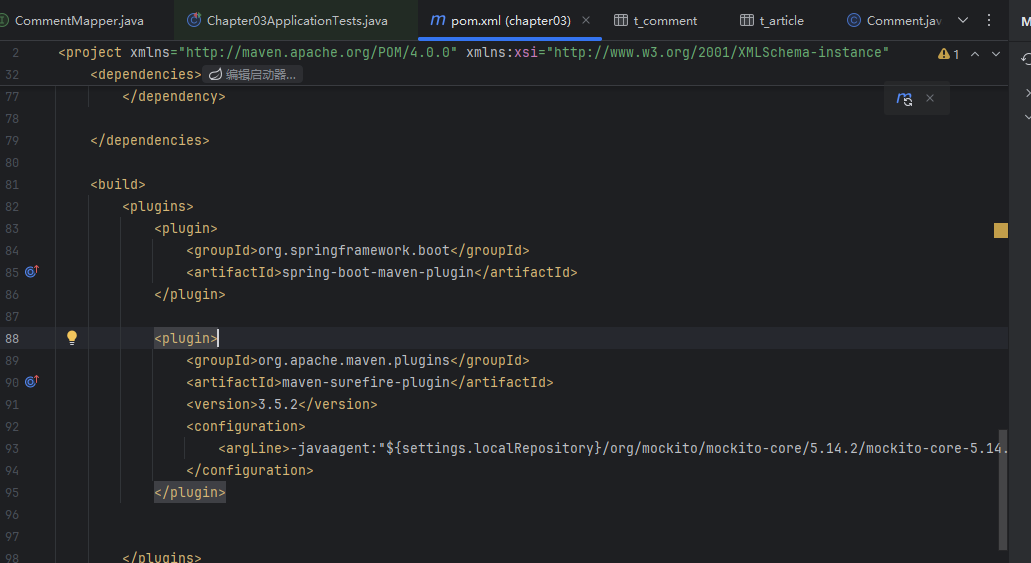Click the <plugins> tag on line 82
This screenshot has width=1031, height=563.
pyautogui.click(x=158, y=207)
